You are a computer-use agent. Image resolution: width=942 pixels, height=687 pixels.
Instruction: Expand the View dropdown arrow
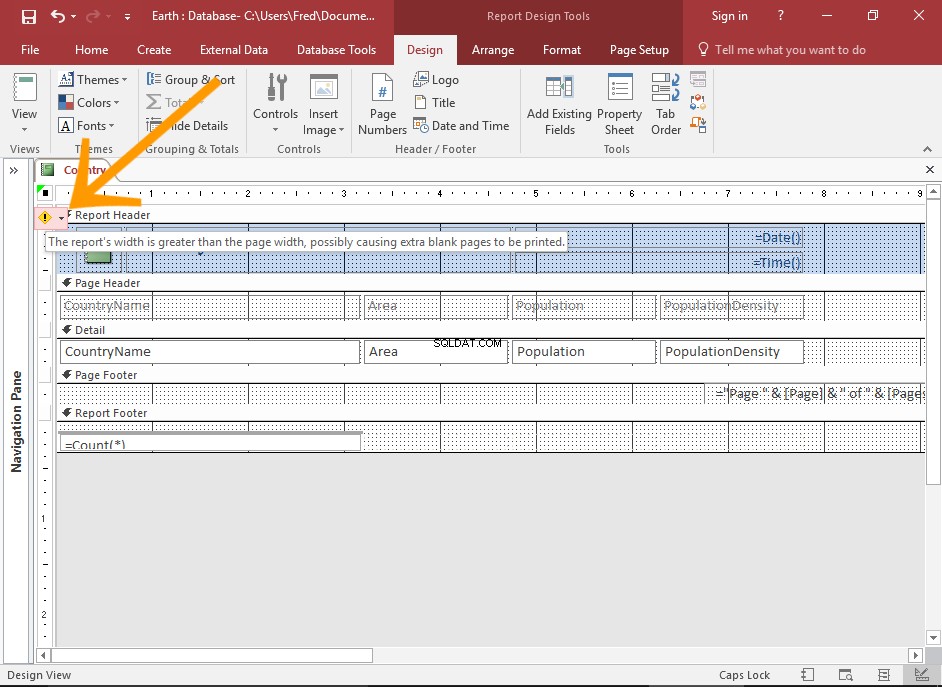(24, 129)
